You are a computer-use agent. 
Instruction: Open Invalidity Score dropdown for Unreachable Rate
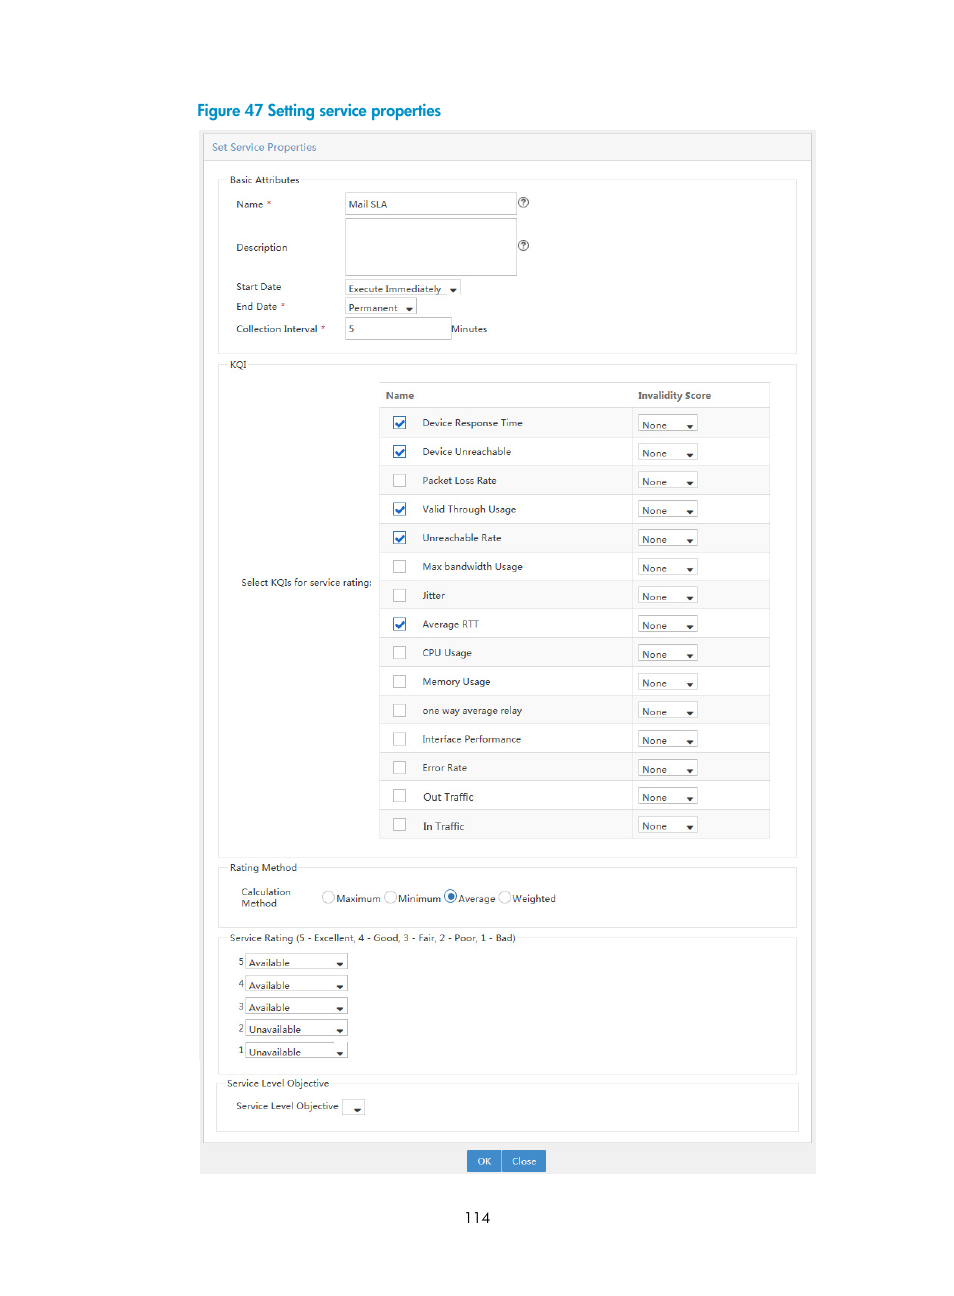668,539
